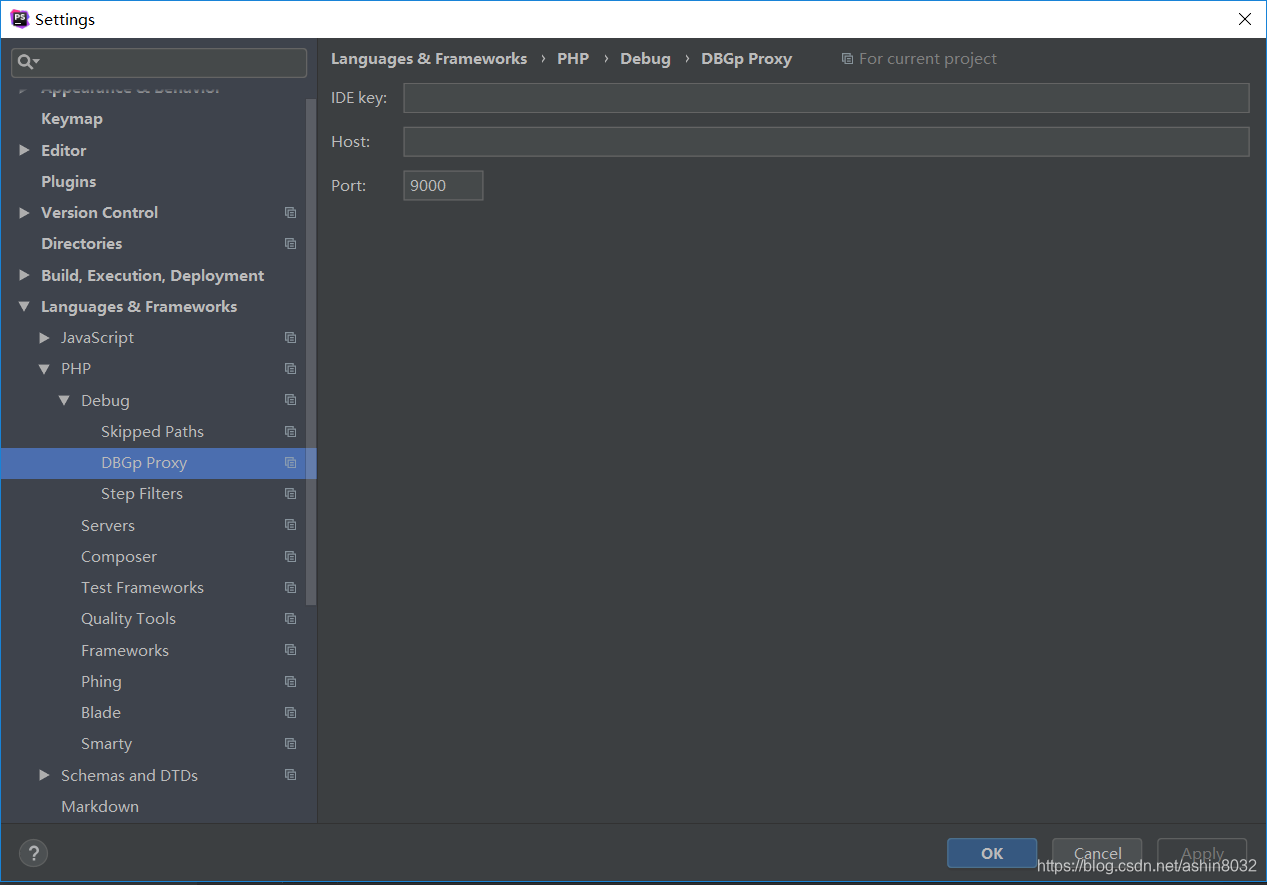Expand the JavaScript node
The height and width of the screenshot is (885, 1267).
(x=44, y=338)
